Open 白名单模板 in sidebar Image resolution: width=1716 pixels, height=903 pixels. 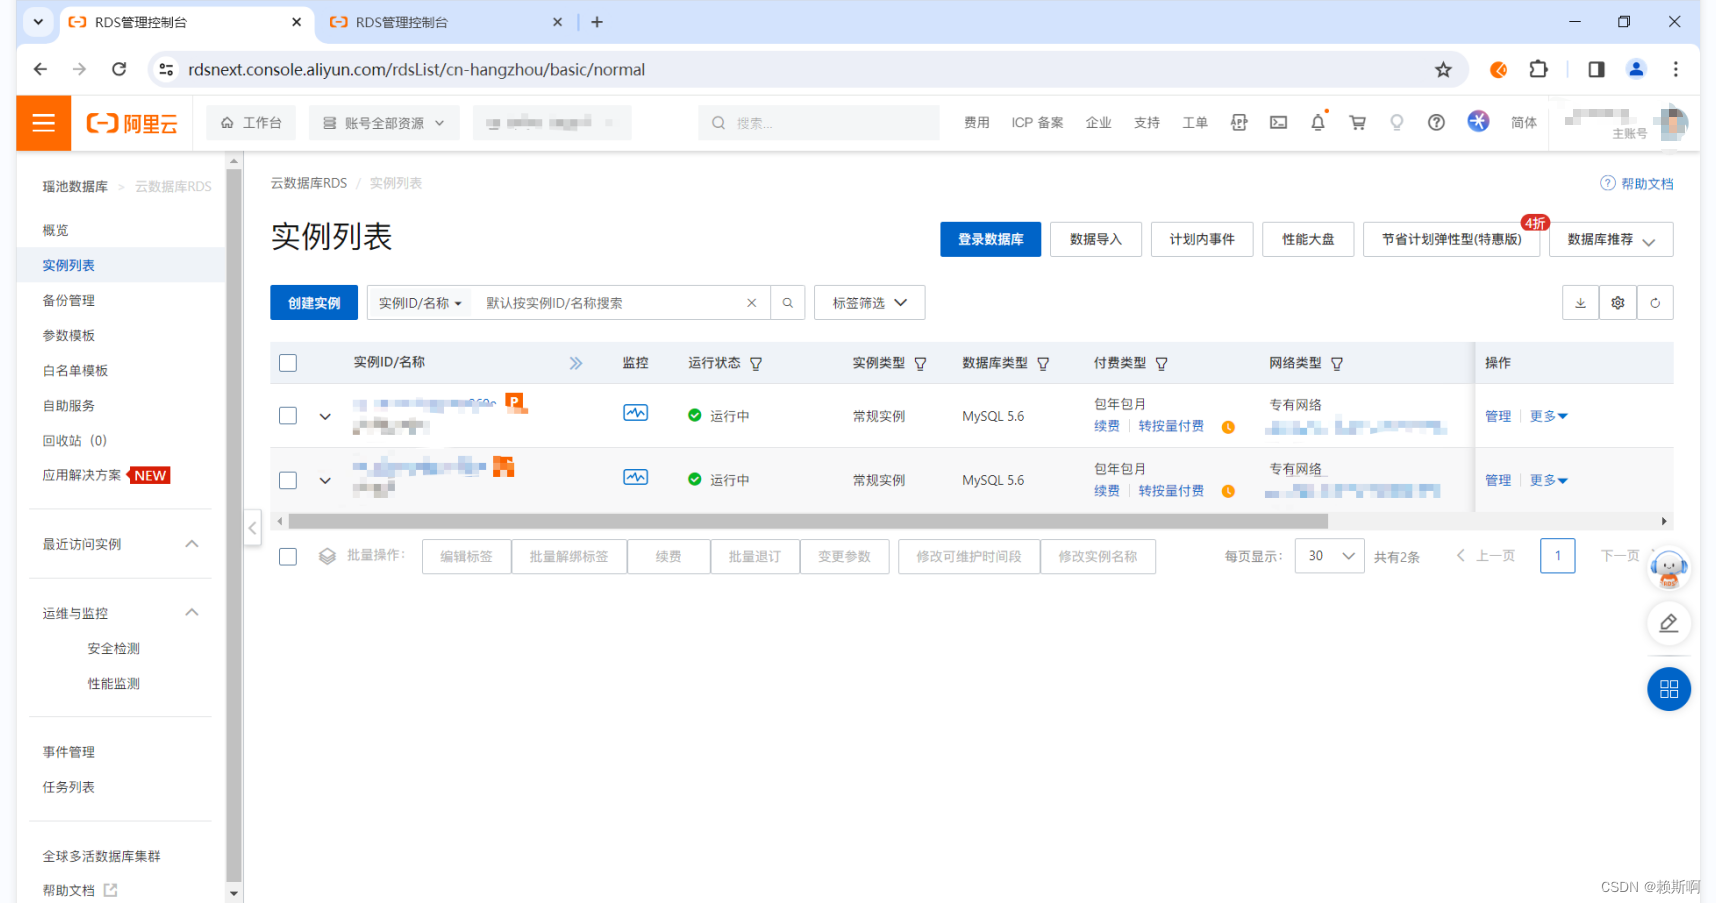(x=75, y=370)
